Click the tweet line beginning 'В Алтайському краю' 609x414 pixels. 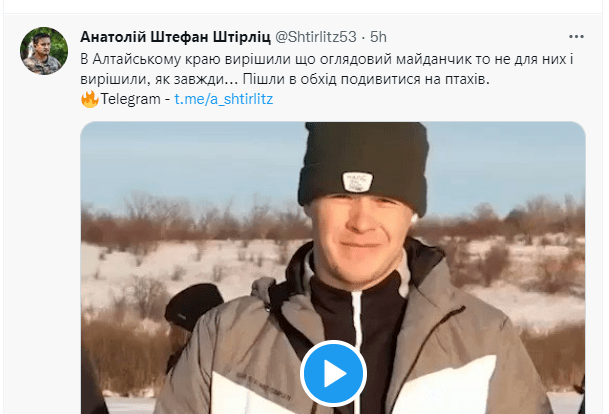pos(327,59)
